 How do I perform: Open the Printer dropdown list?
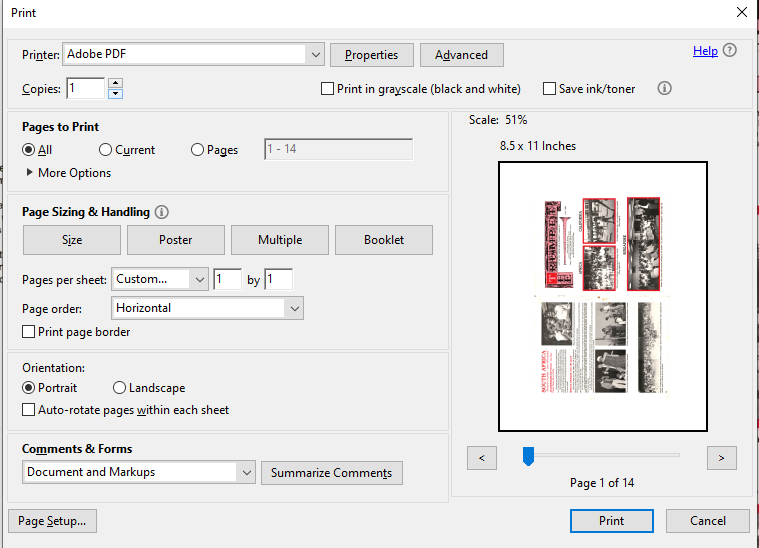point(316,54)
